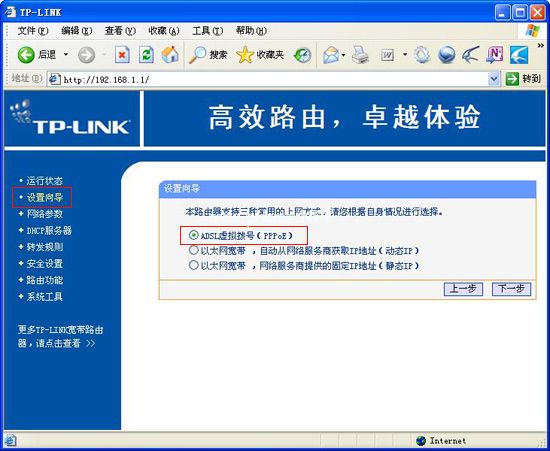Click the 高效路由，卓越体验 banner
The image size is (550, 451).
coord(344,117)
